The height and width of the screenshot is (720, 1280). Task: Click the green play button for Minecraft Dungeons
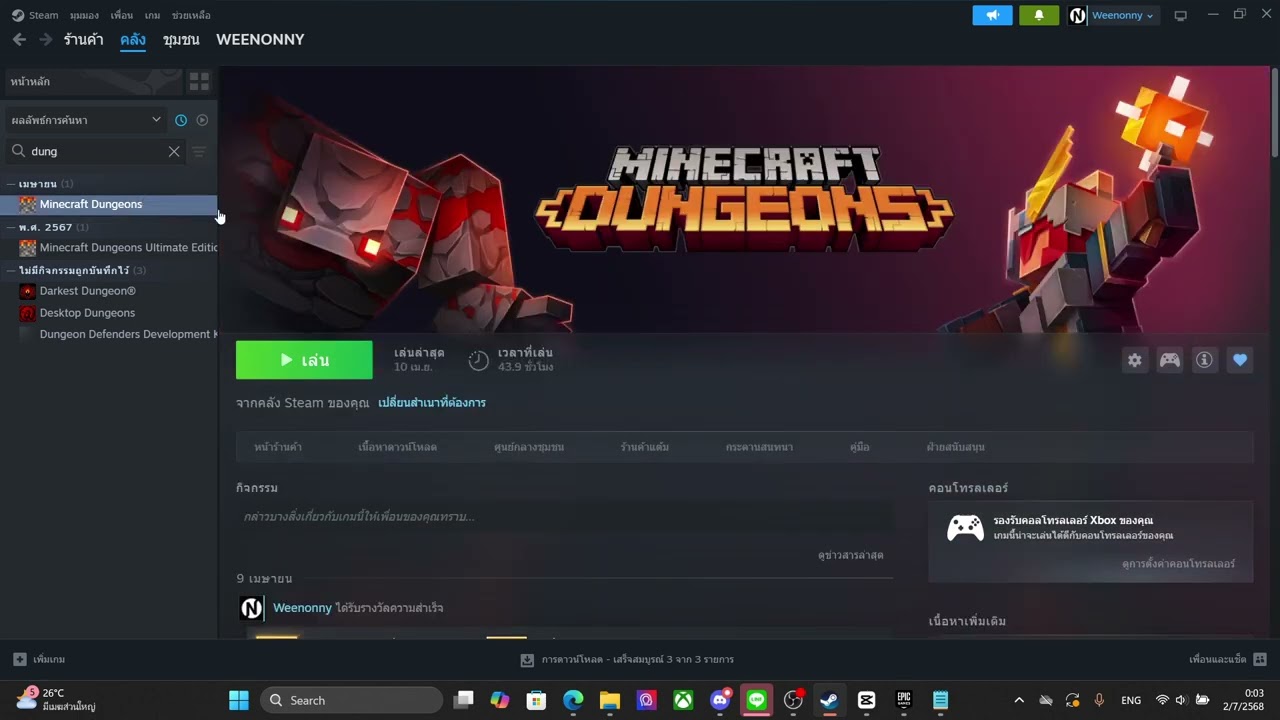304,360
